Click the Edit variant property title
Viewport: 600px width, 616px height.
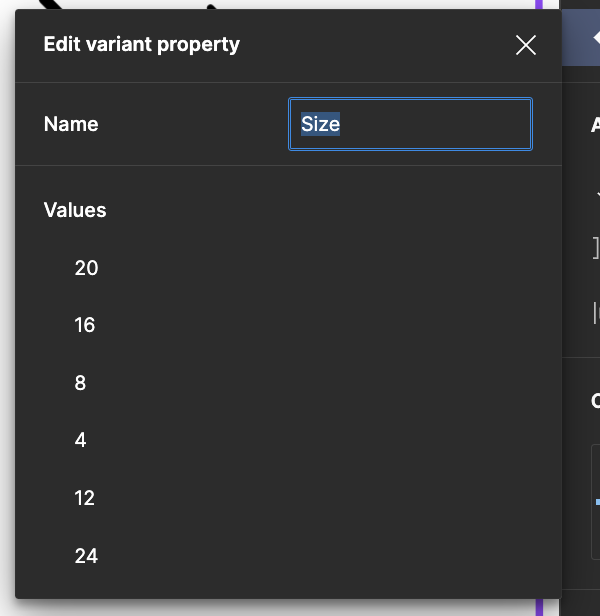(x=141, y=44)
